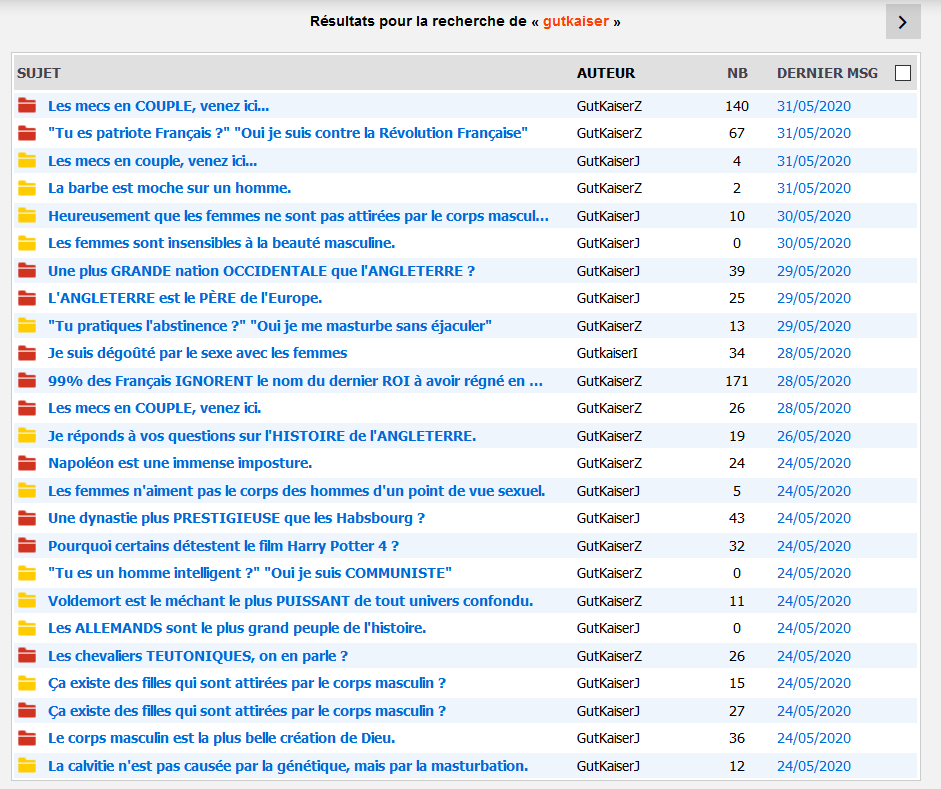Open the "Tu es patriote Français ?" topic

tap(288, 133)
